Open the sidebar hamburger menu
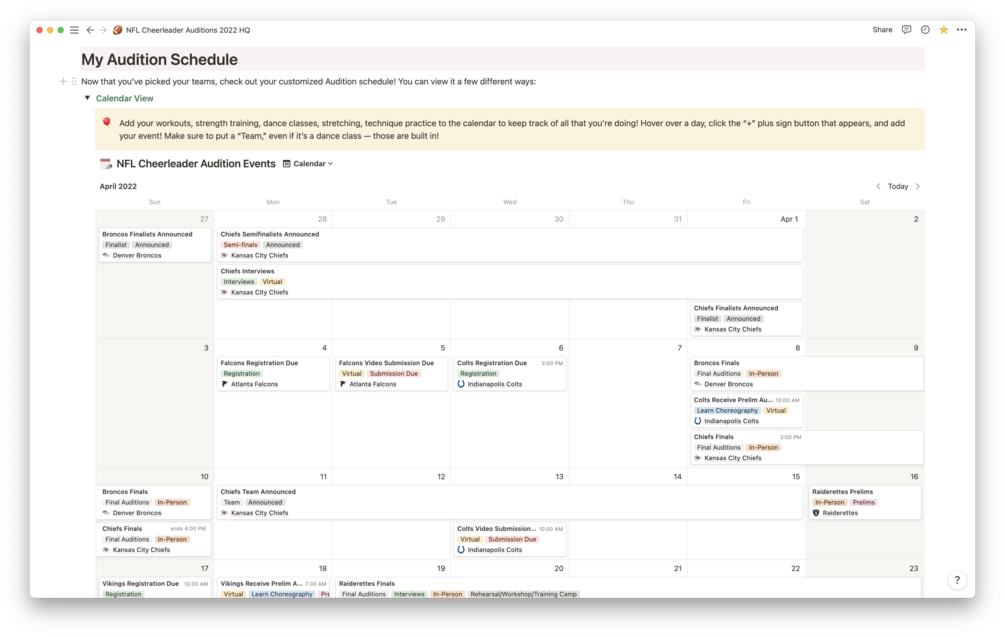1005x637 pixels. (74, 30)
